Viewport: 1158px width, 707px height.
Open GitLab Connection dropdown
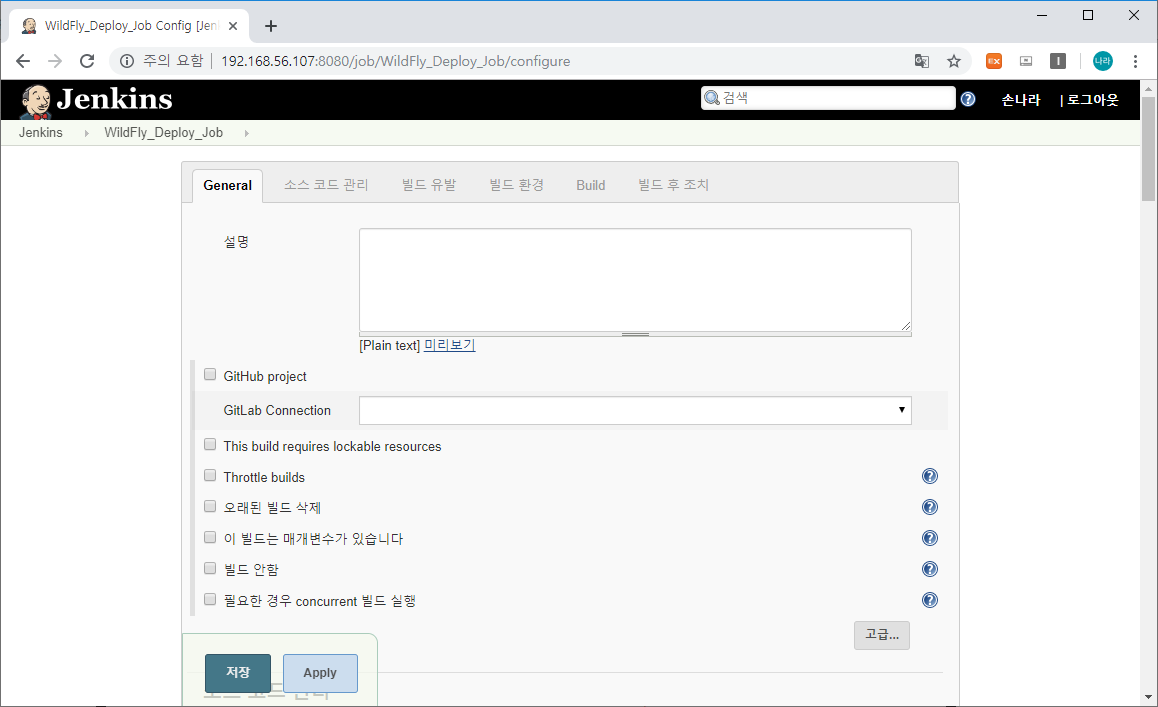[635, 411]
